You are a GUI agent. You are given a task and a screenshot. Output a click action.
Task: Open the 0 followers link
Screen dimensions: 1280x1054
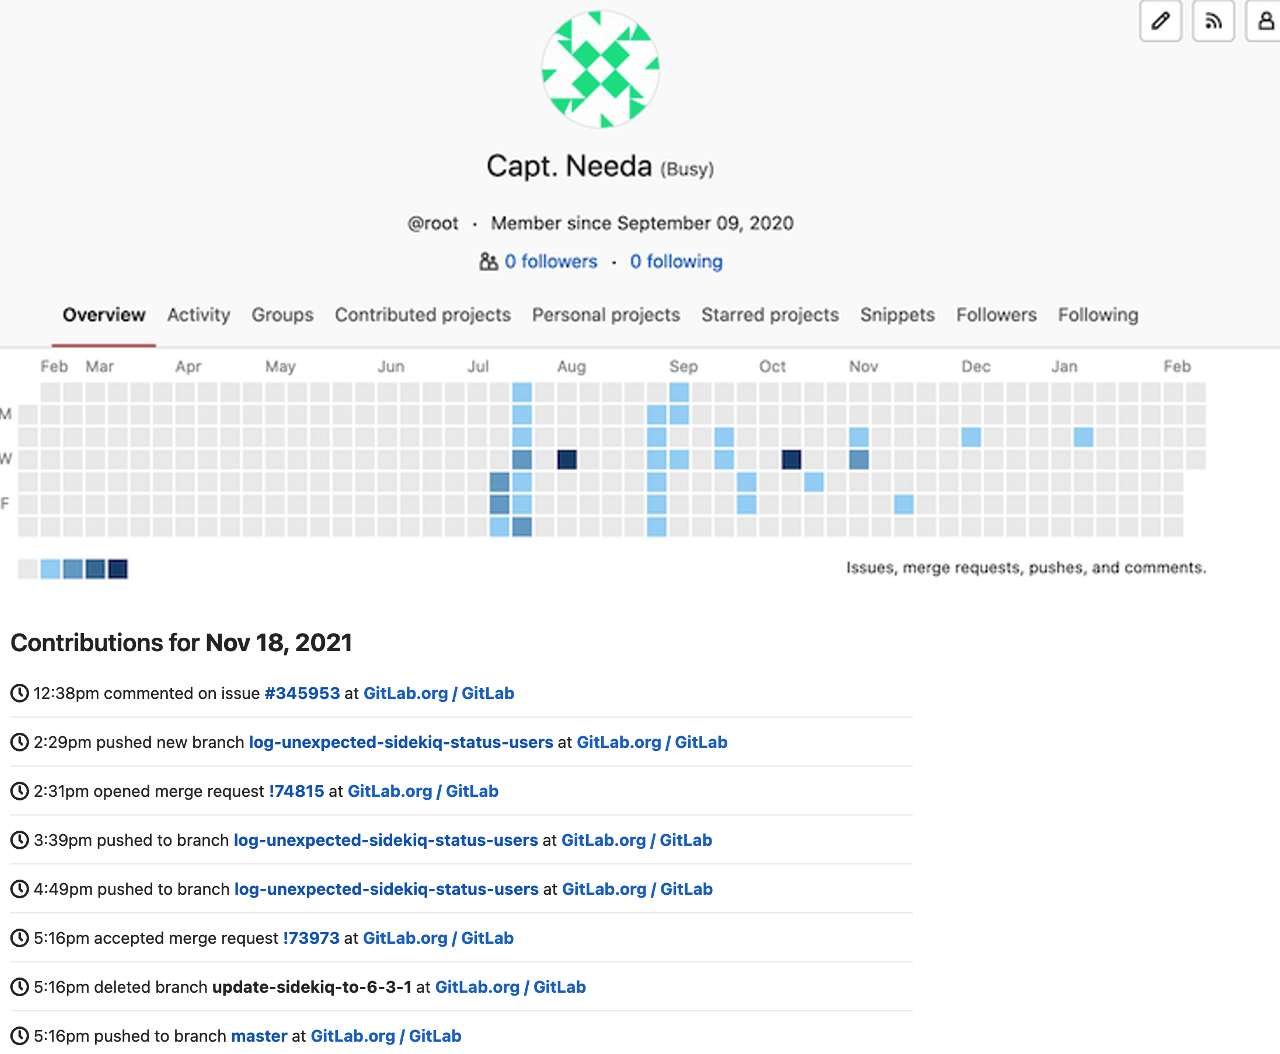point(550,262)
